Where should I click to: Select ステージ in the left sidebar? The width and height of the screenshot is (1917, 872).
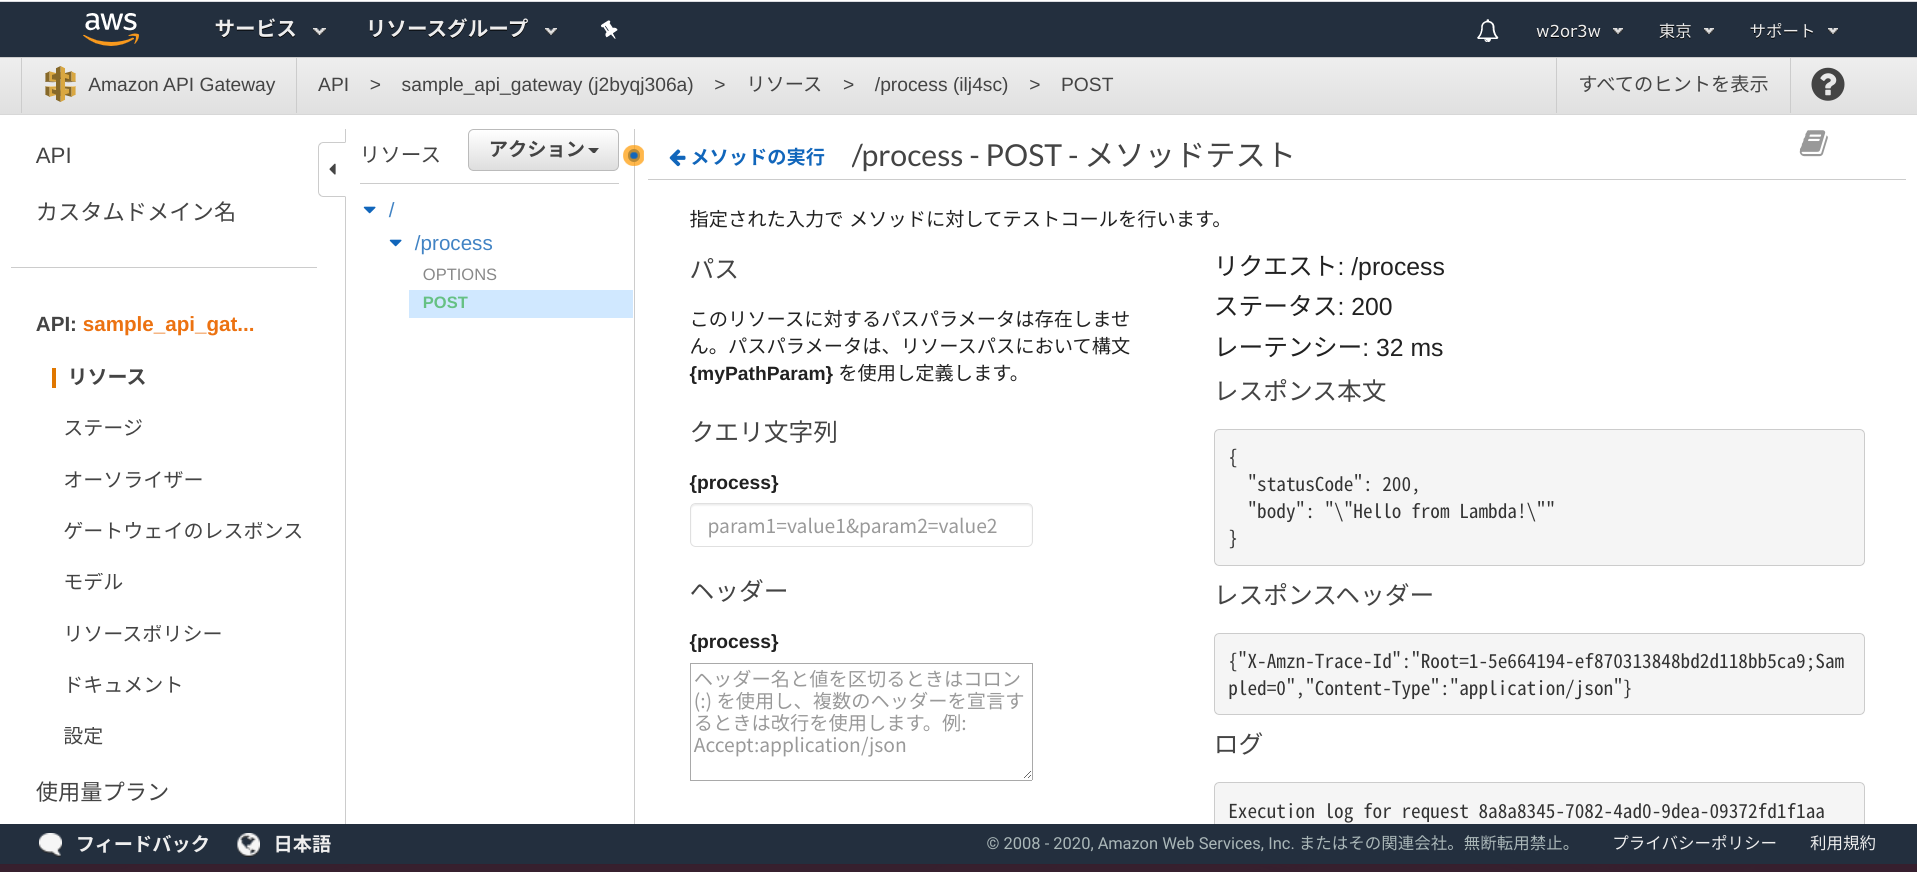coord(103,428)
